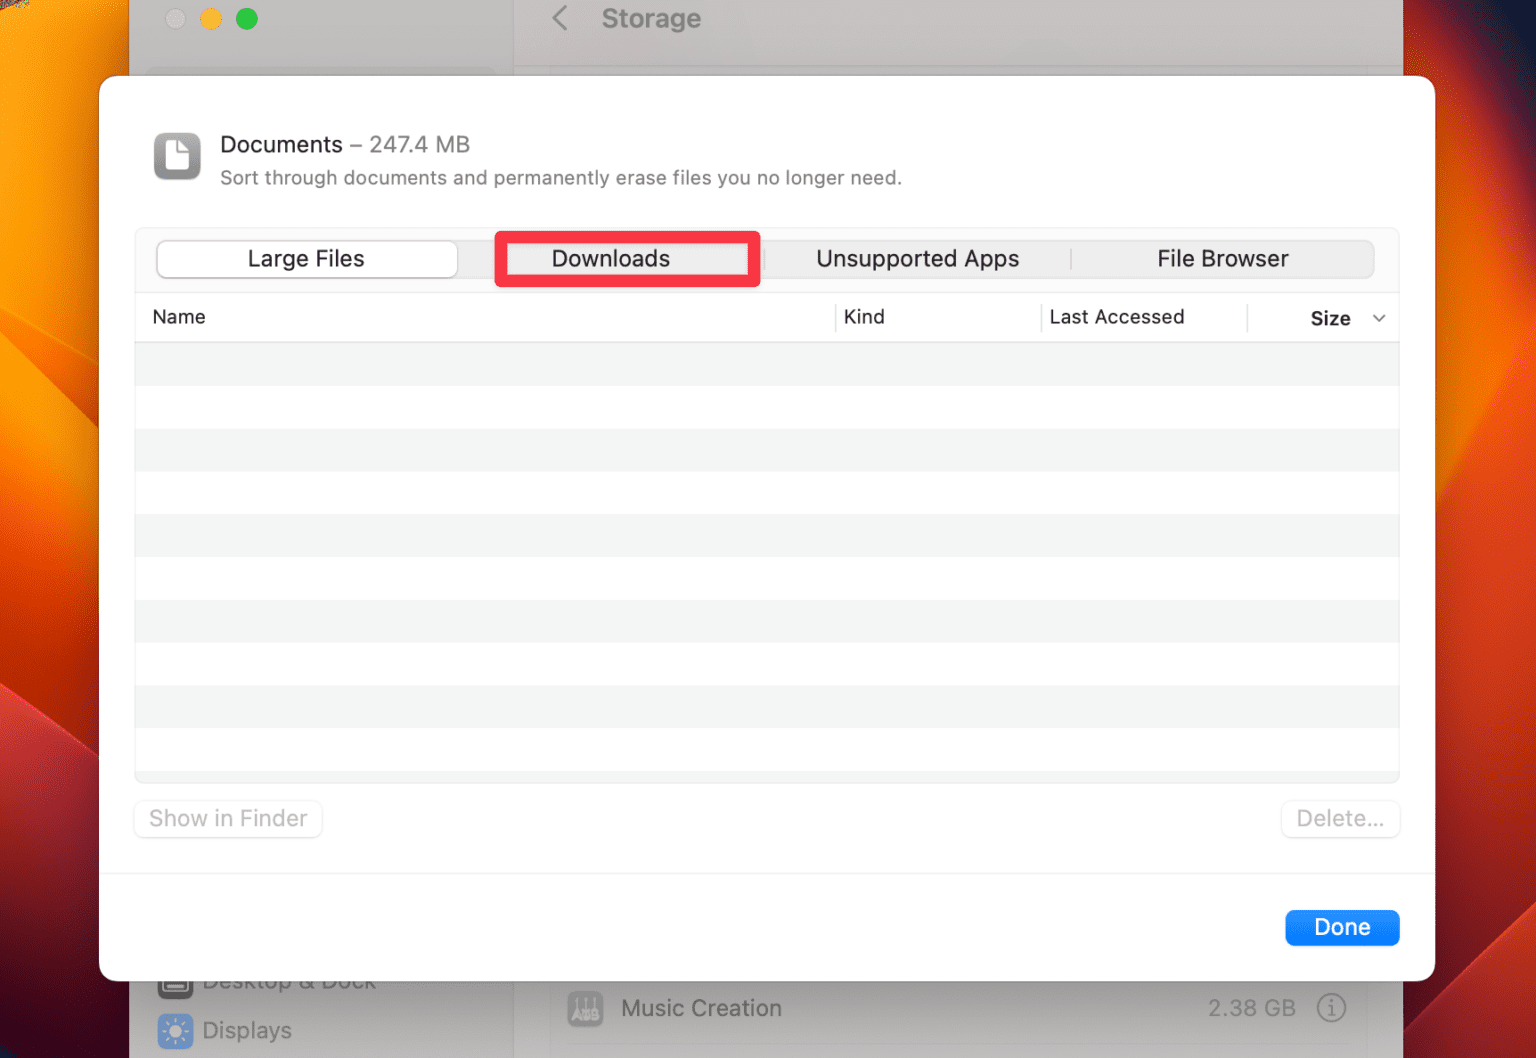1536x1058 pixels.
Task: Select the Desktop & Dock icon in the sidebar
Action: [176, 984]
